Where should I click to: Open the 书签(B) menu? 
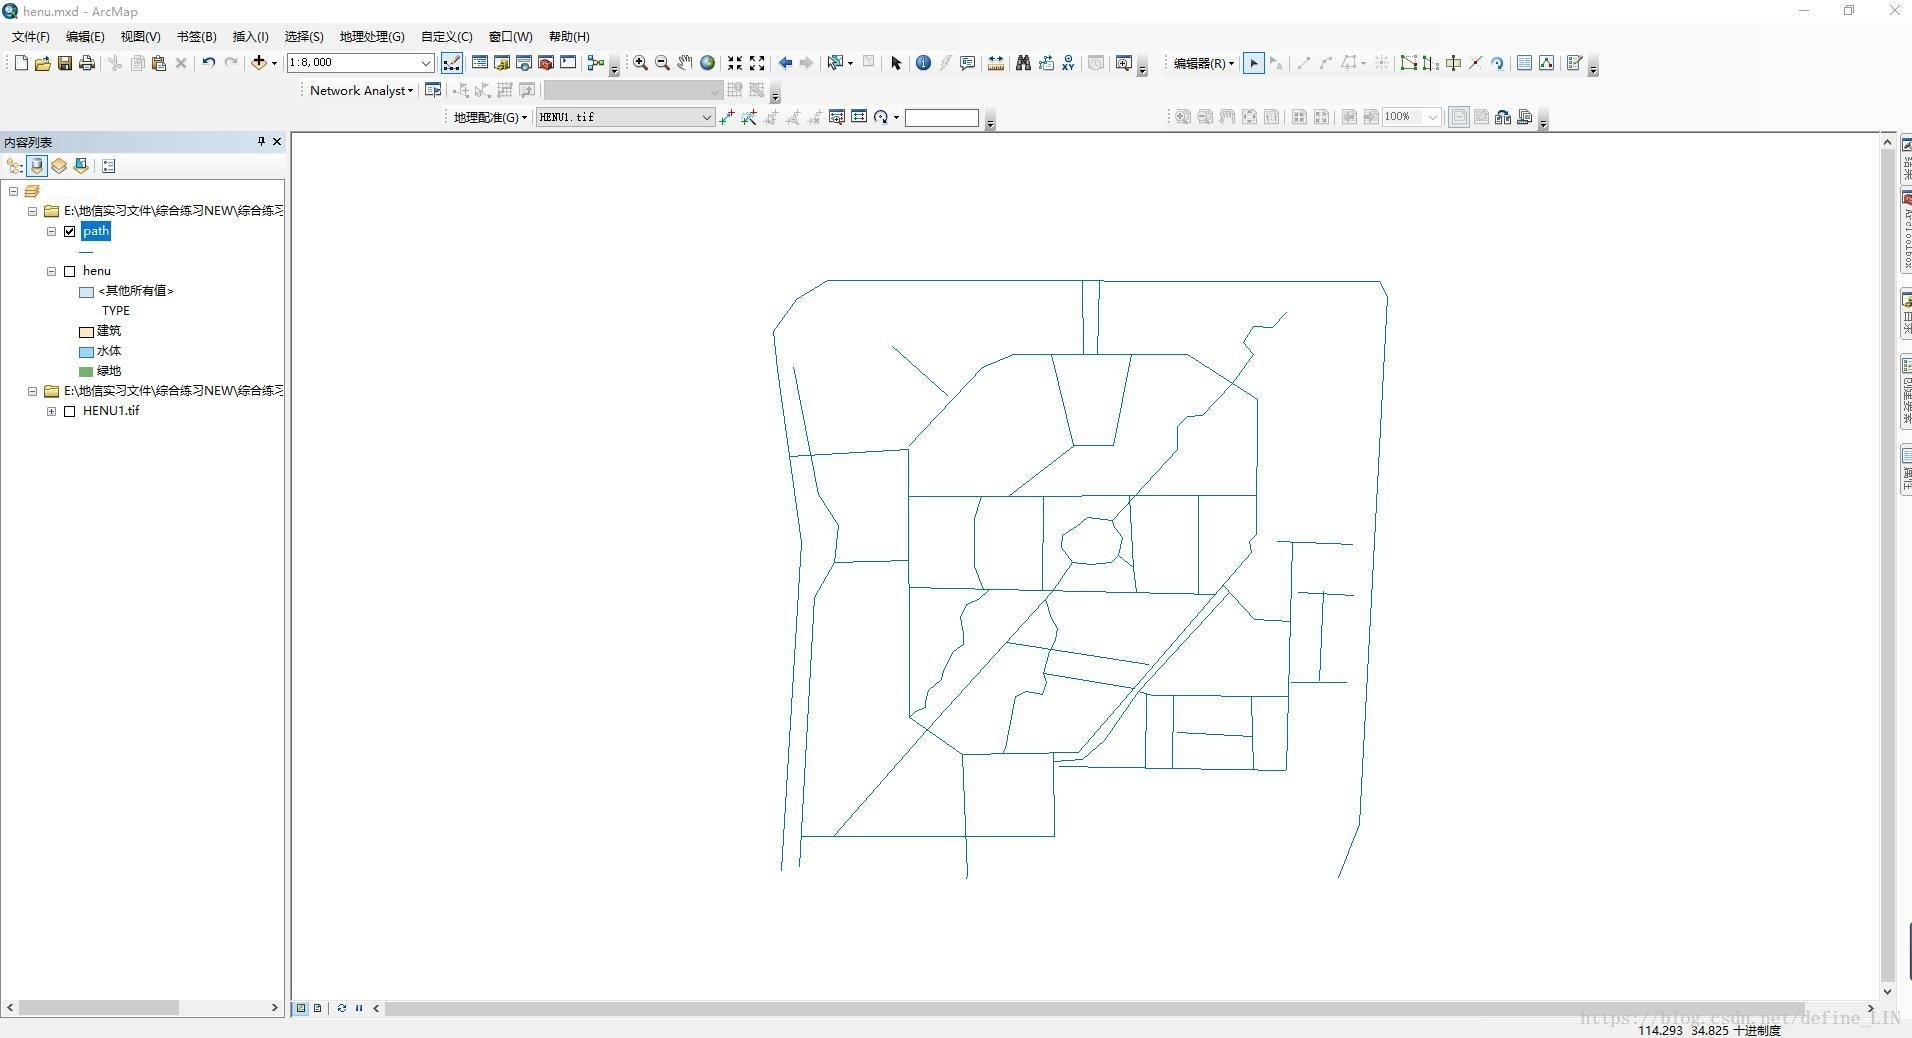[x=196, y=36]
